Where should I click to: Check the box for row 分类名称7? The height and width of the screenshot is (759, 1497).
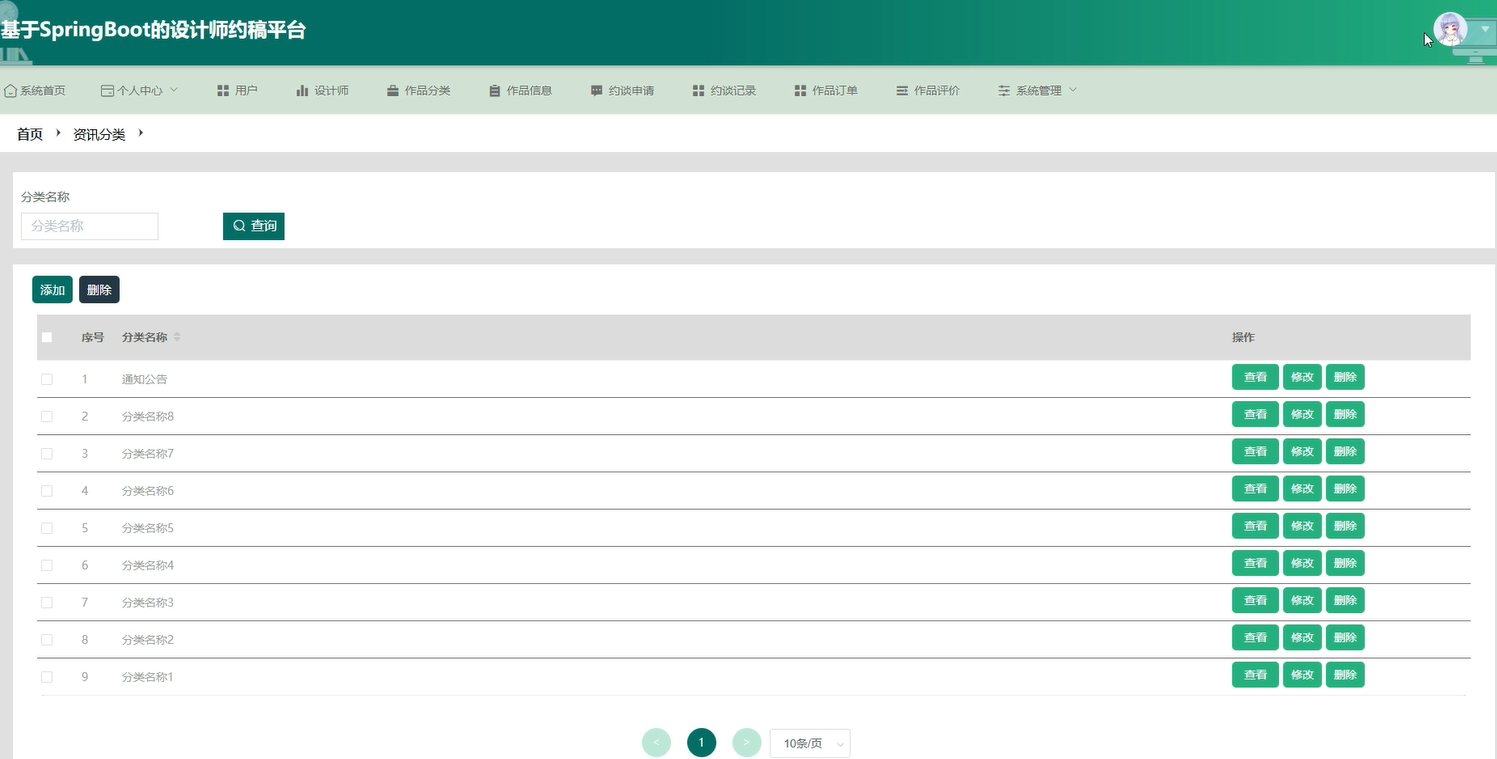pyautogui.click(x=47, y=453)
